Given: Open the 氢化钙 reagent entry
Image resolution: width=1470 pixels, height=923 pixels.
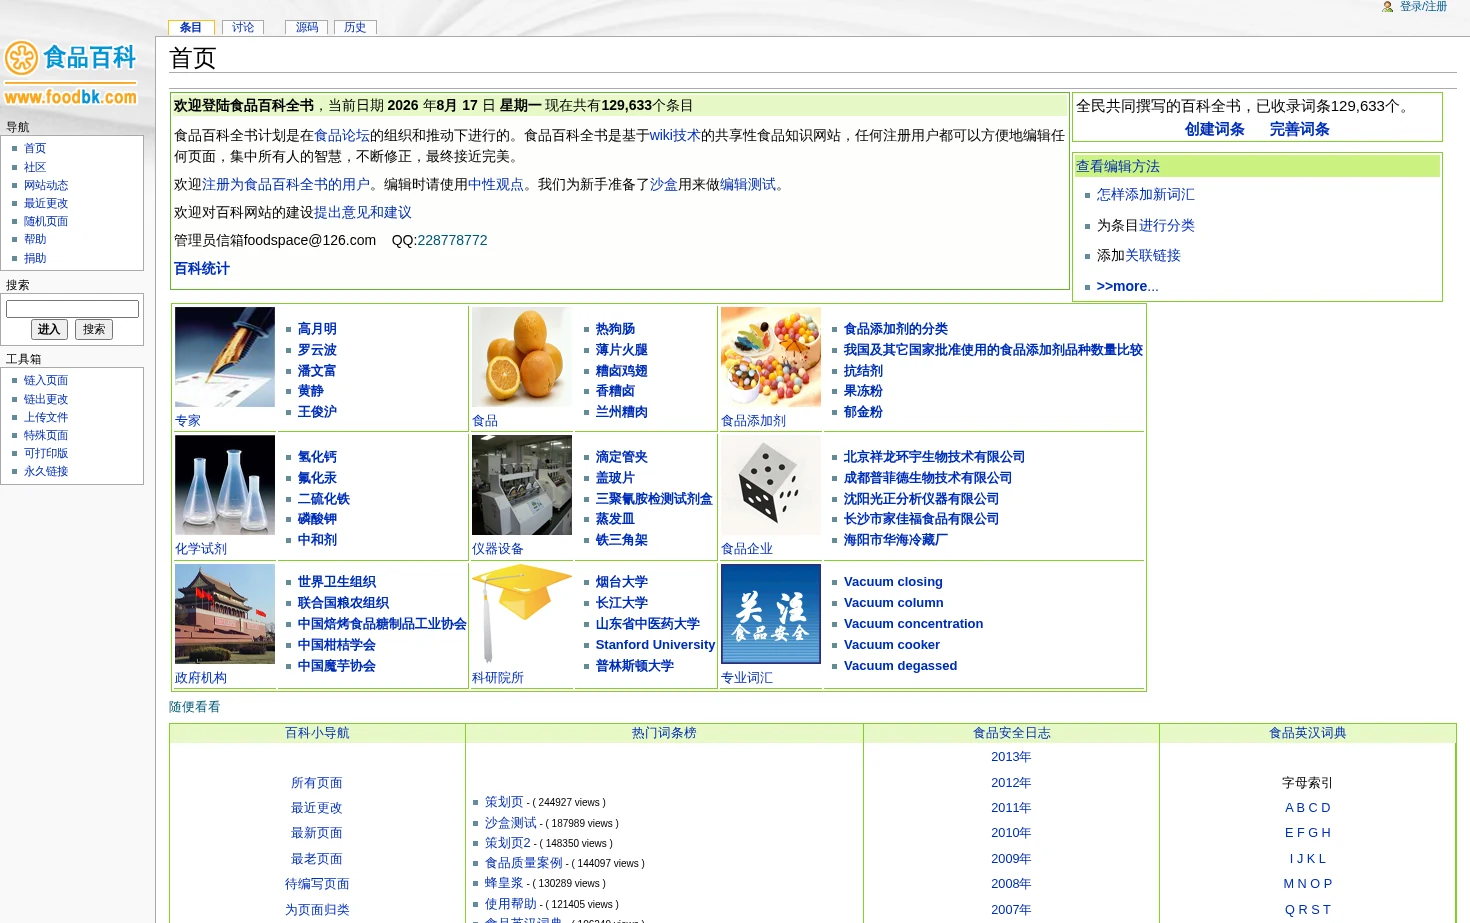Looking at the screenshot, I should 317,456.
